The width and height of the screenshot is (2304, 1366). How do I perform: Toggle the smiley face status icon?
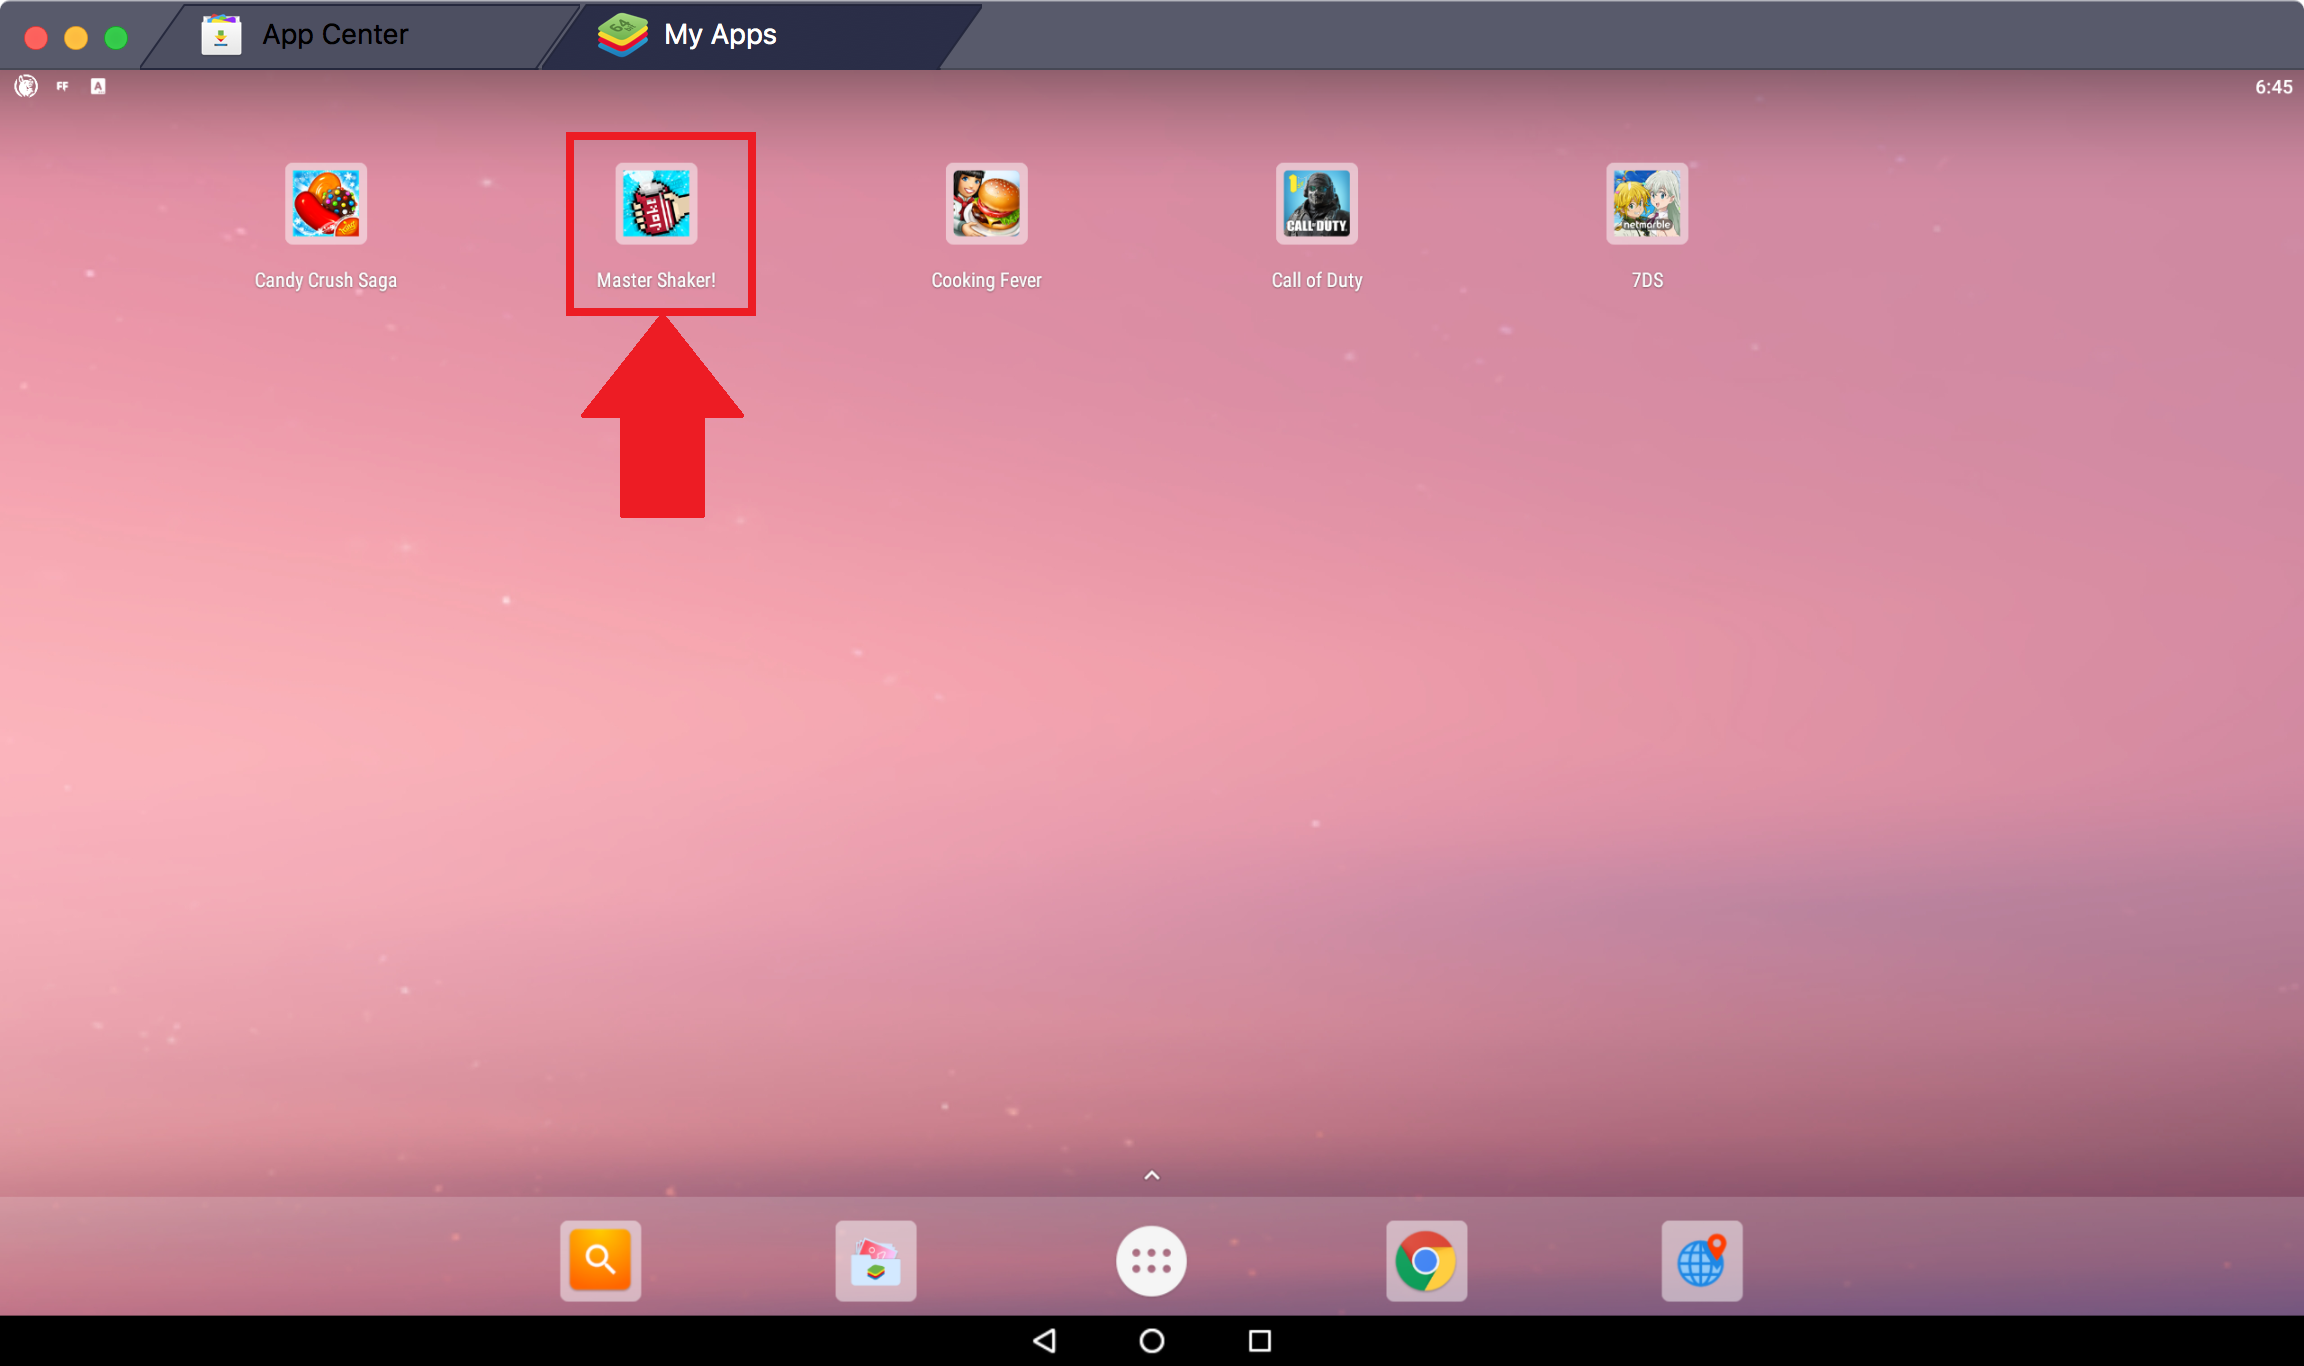26,86
